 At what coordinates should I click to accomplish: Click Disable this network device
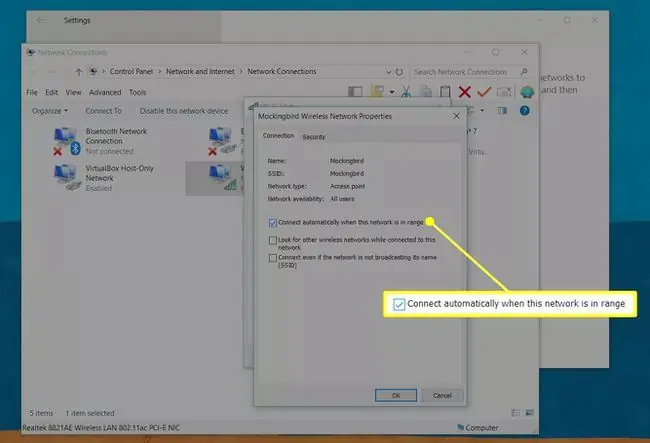184,111
